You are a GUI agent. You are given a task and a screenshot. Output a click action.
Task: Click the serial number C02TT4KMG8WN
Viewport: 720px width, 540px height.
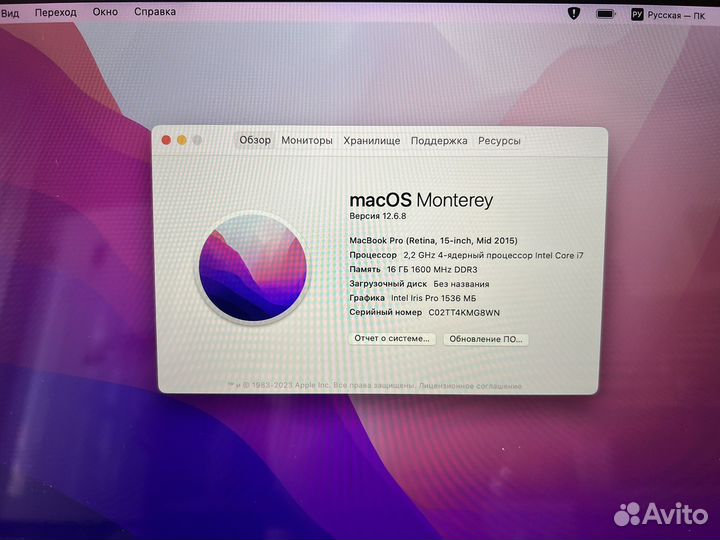click(464, 313)
